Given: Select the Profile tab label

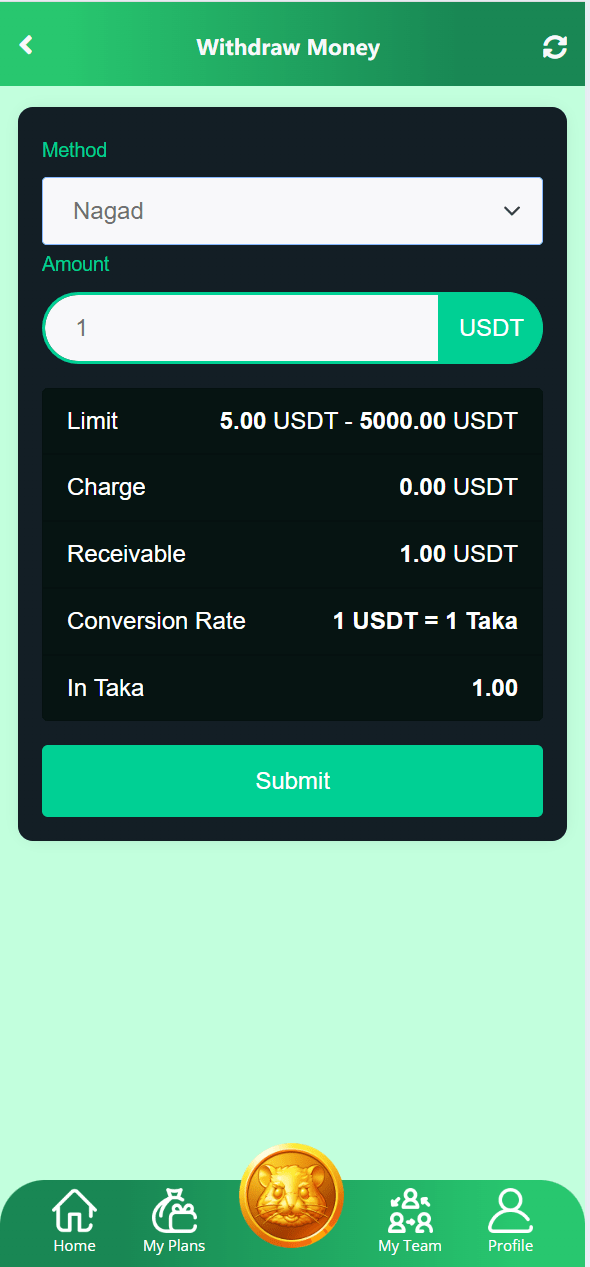Looking at the screenshot, I should pyautogui.click(x=510, y=1246).
